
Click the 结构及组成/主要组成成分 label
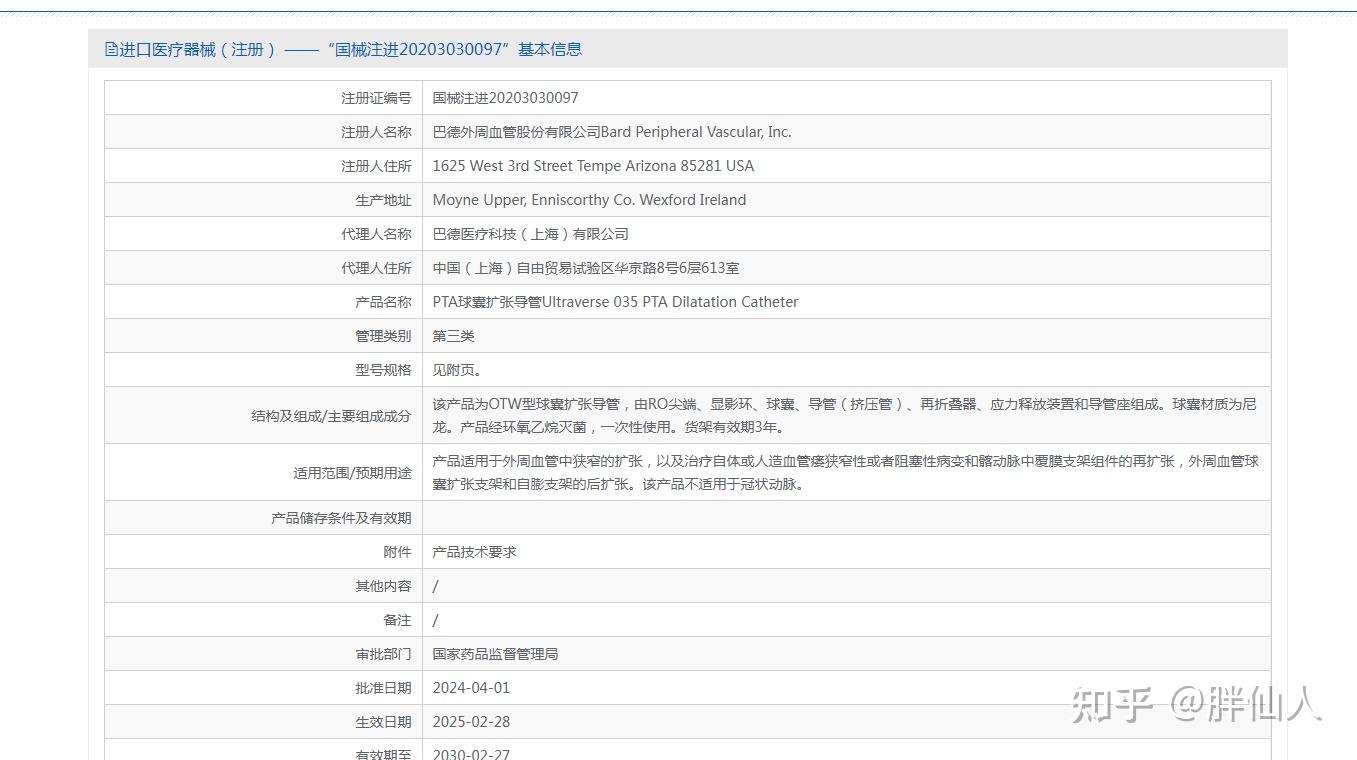[x=331, y=416]
